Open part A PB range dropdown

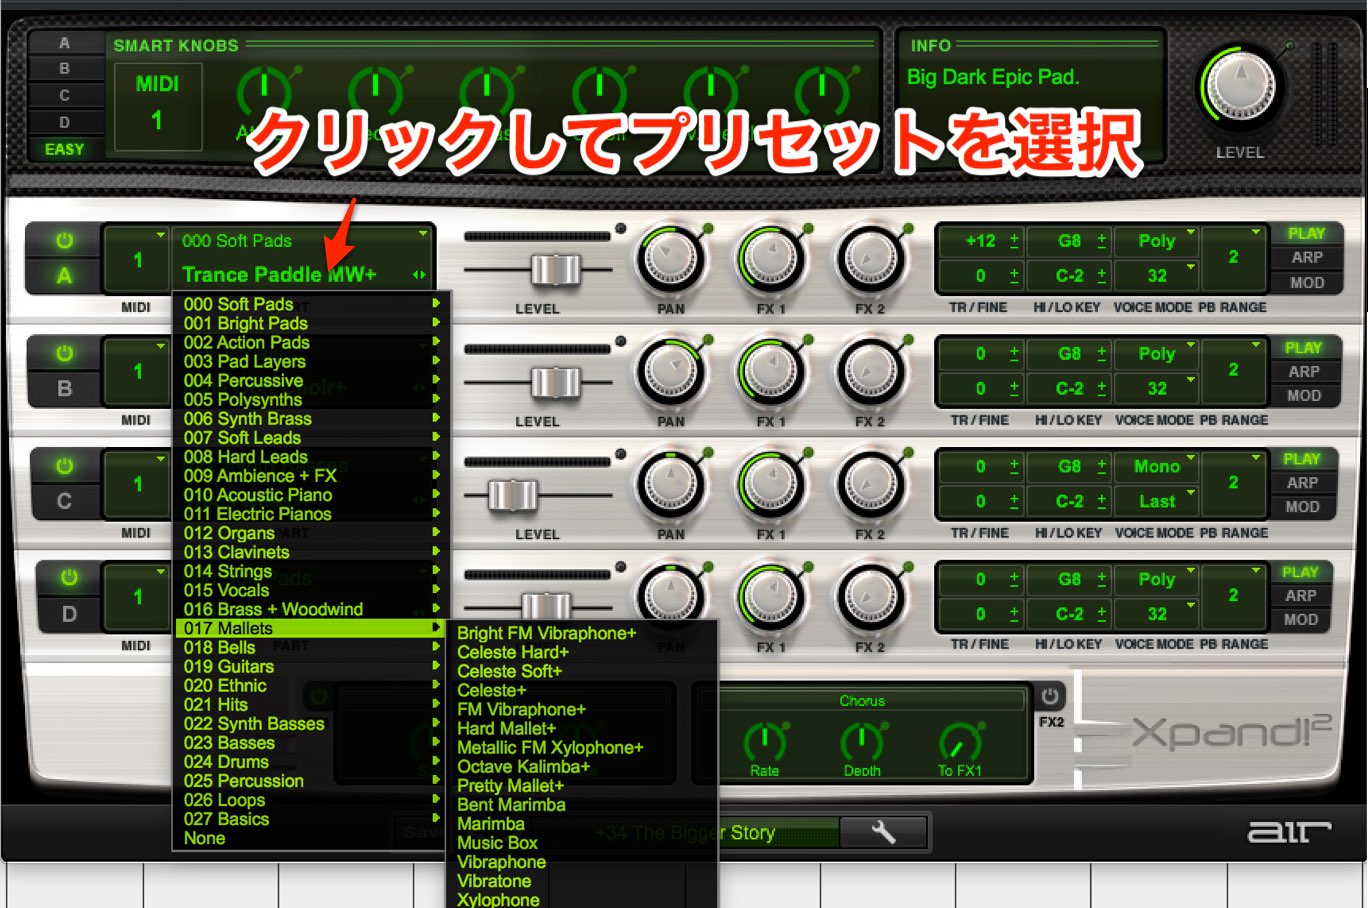(1234, 258)
